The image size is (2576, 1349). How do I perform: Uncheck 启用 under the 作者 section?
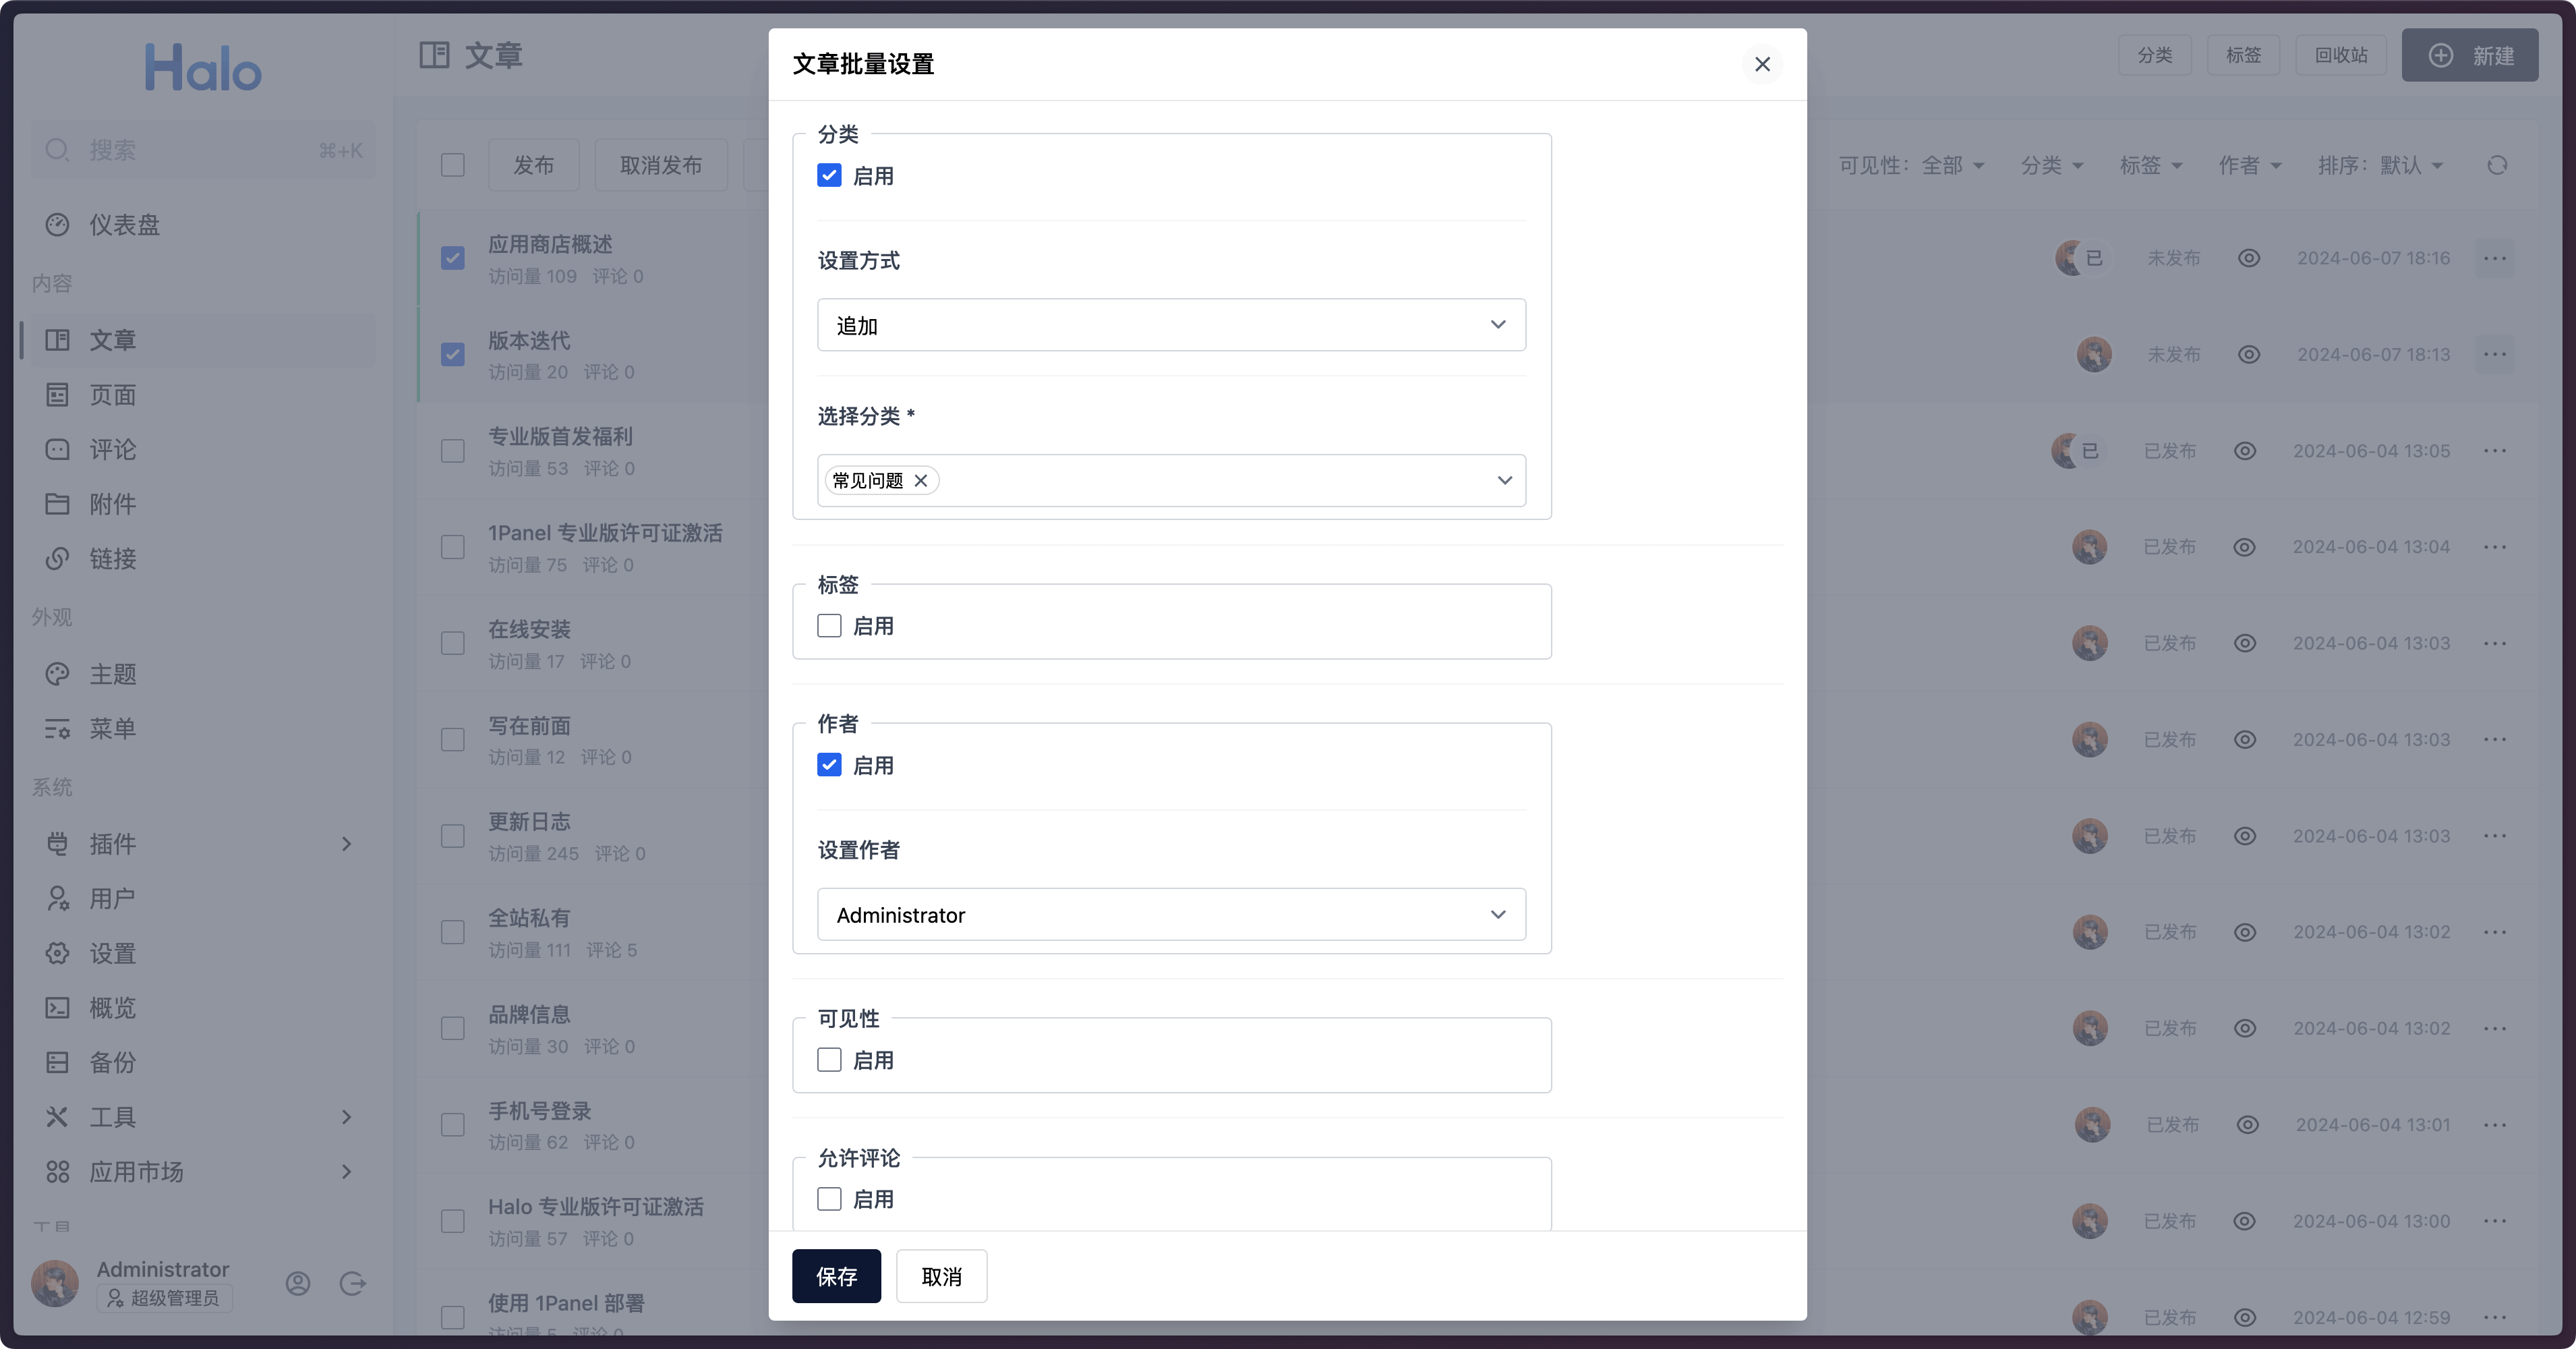coord(829,765)
